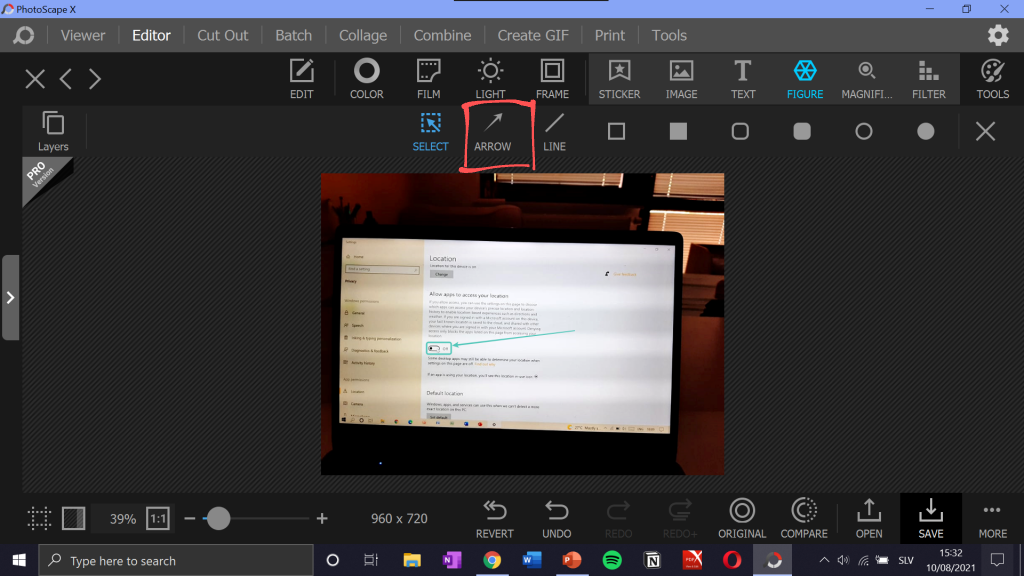The width and height of the screenshot is (1024, 576).
Task: Choose the SELECT figure tool
Action: point(430,131)
